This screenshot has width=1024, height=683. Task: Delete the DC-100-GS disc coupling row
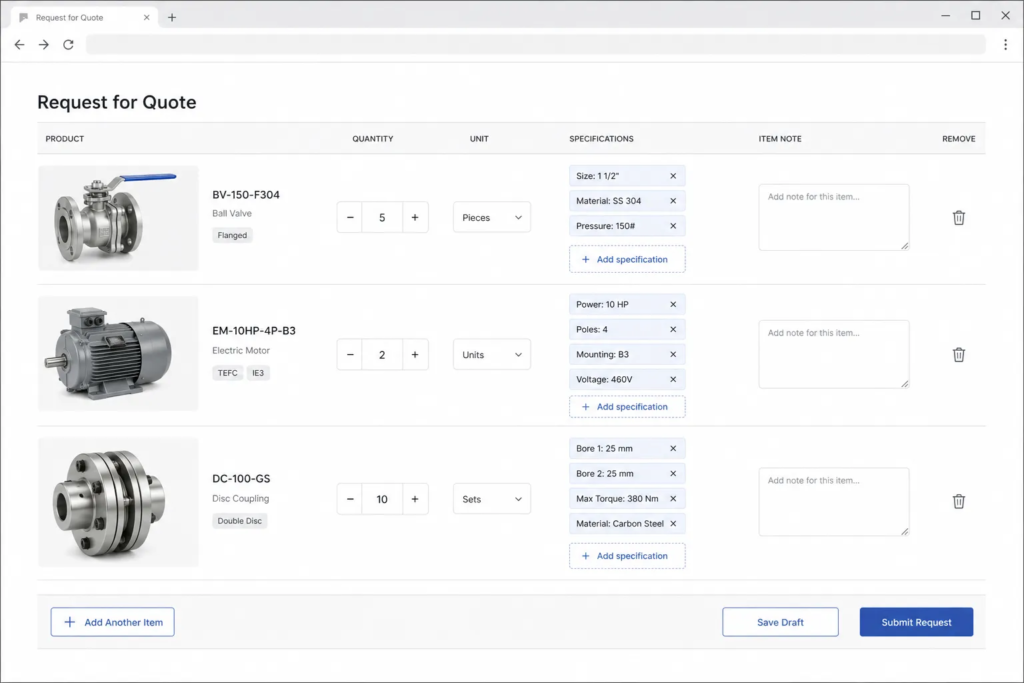click(958, 501)
